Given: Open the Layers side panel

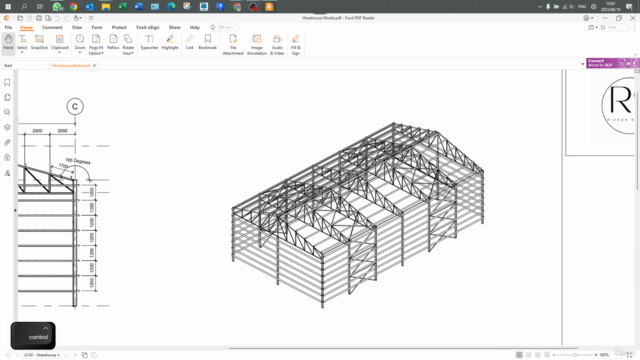Looking at the screenshot, I should pos(7,127).
